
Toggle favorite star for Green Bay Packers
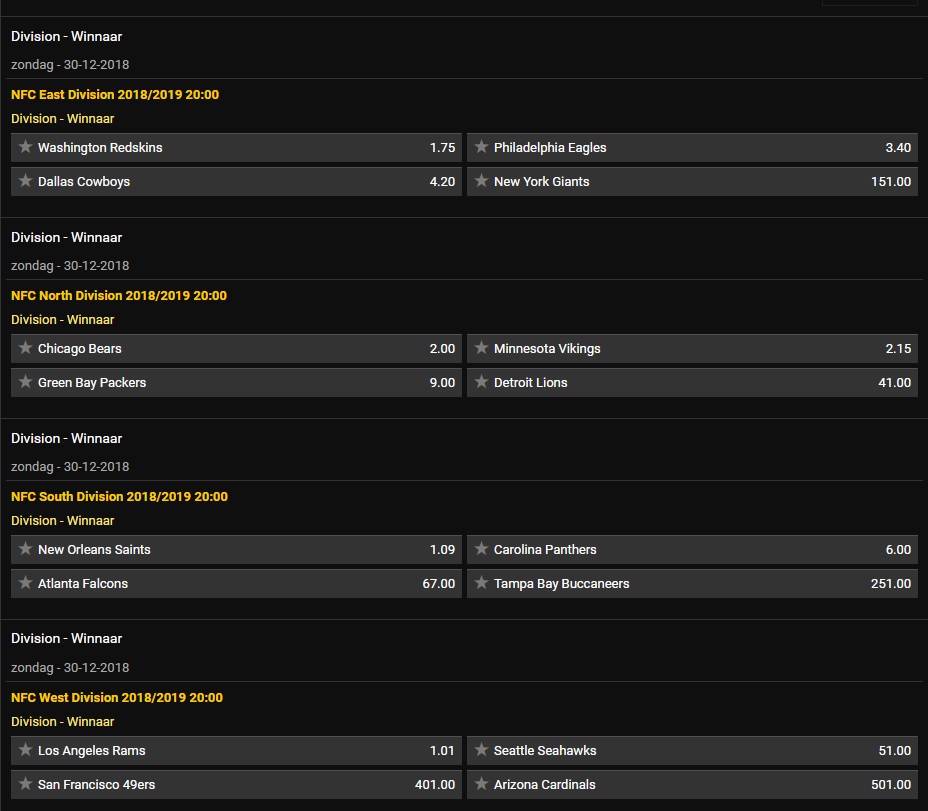(x=26, y=382)
